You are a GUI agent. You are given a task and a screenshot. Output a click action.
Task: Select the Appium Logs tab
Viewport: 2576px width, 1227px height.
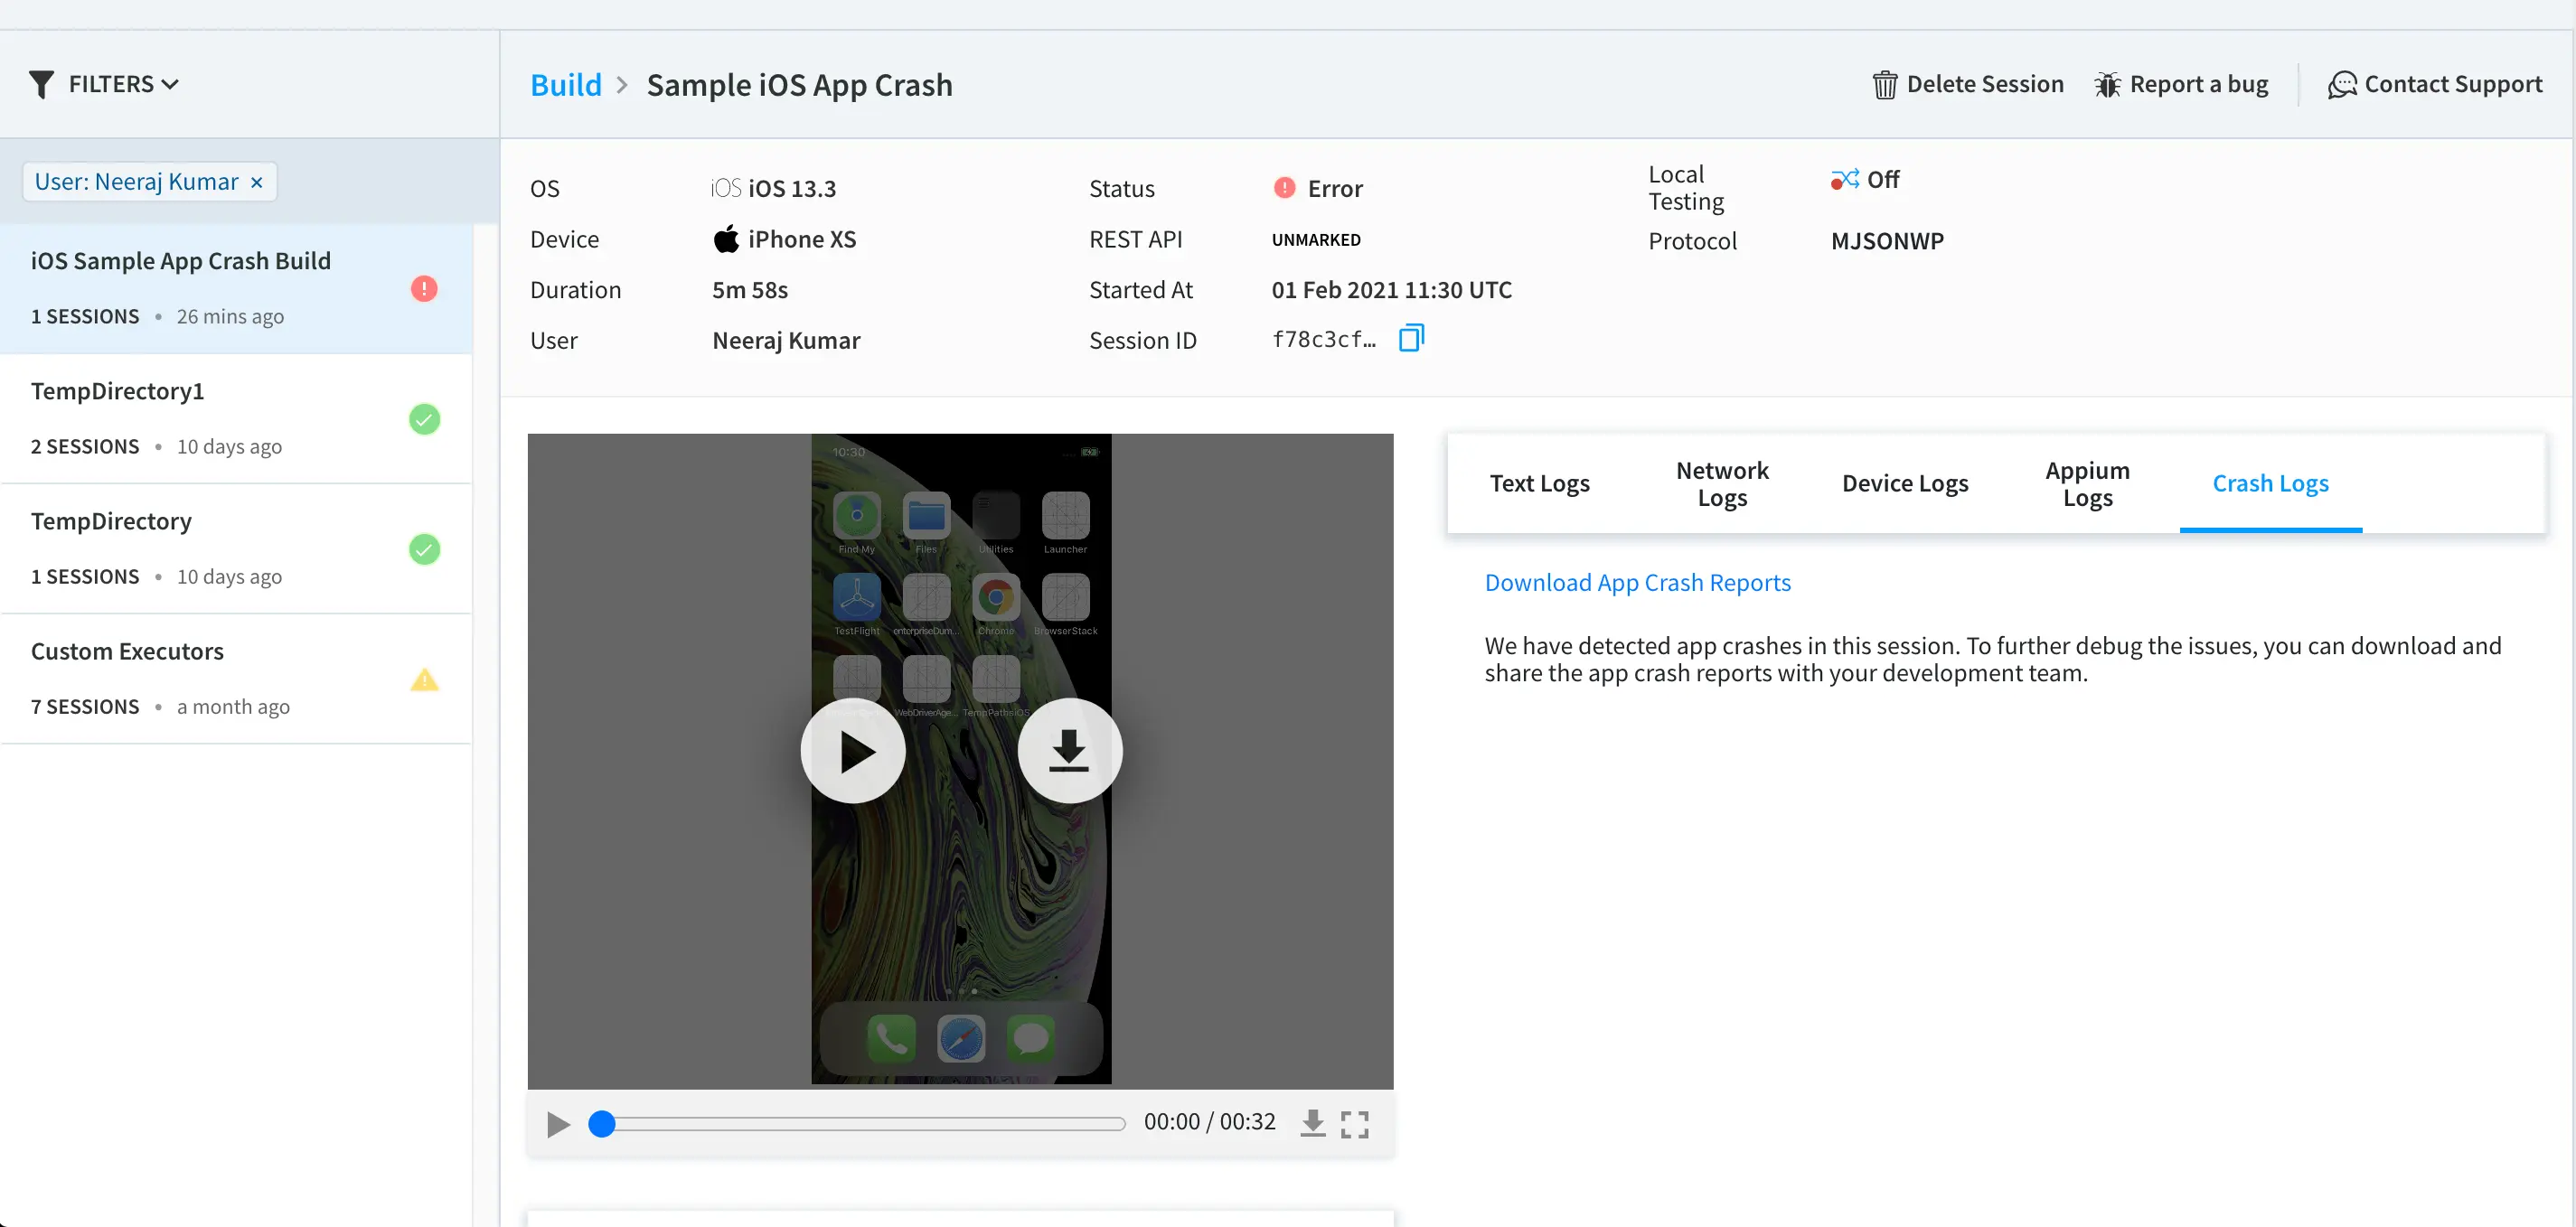pos(2086,483)
